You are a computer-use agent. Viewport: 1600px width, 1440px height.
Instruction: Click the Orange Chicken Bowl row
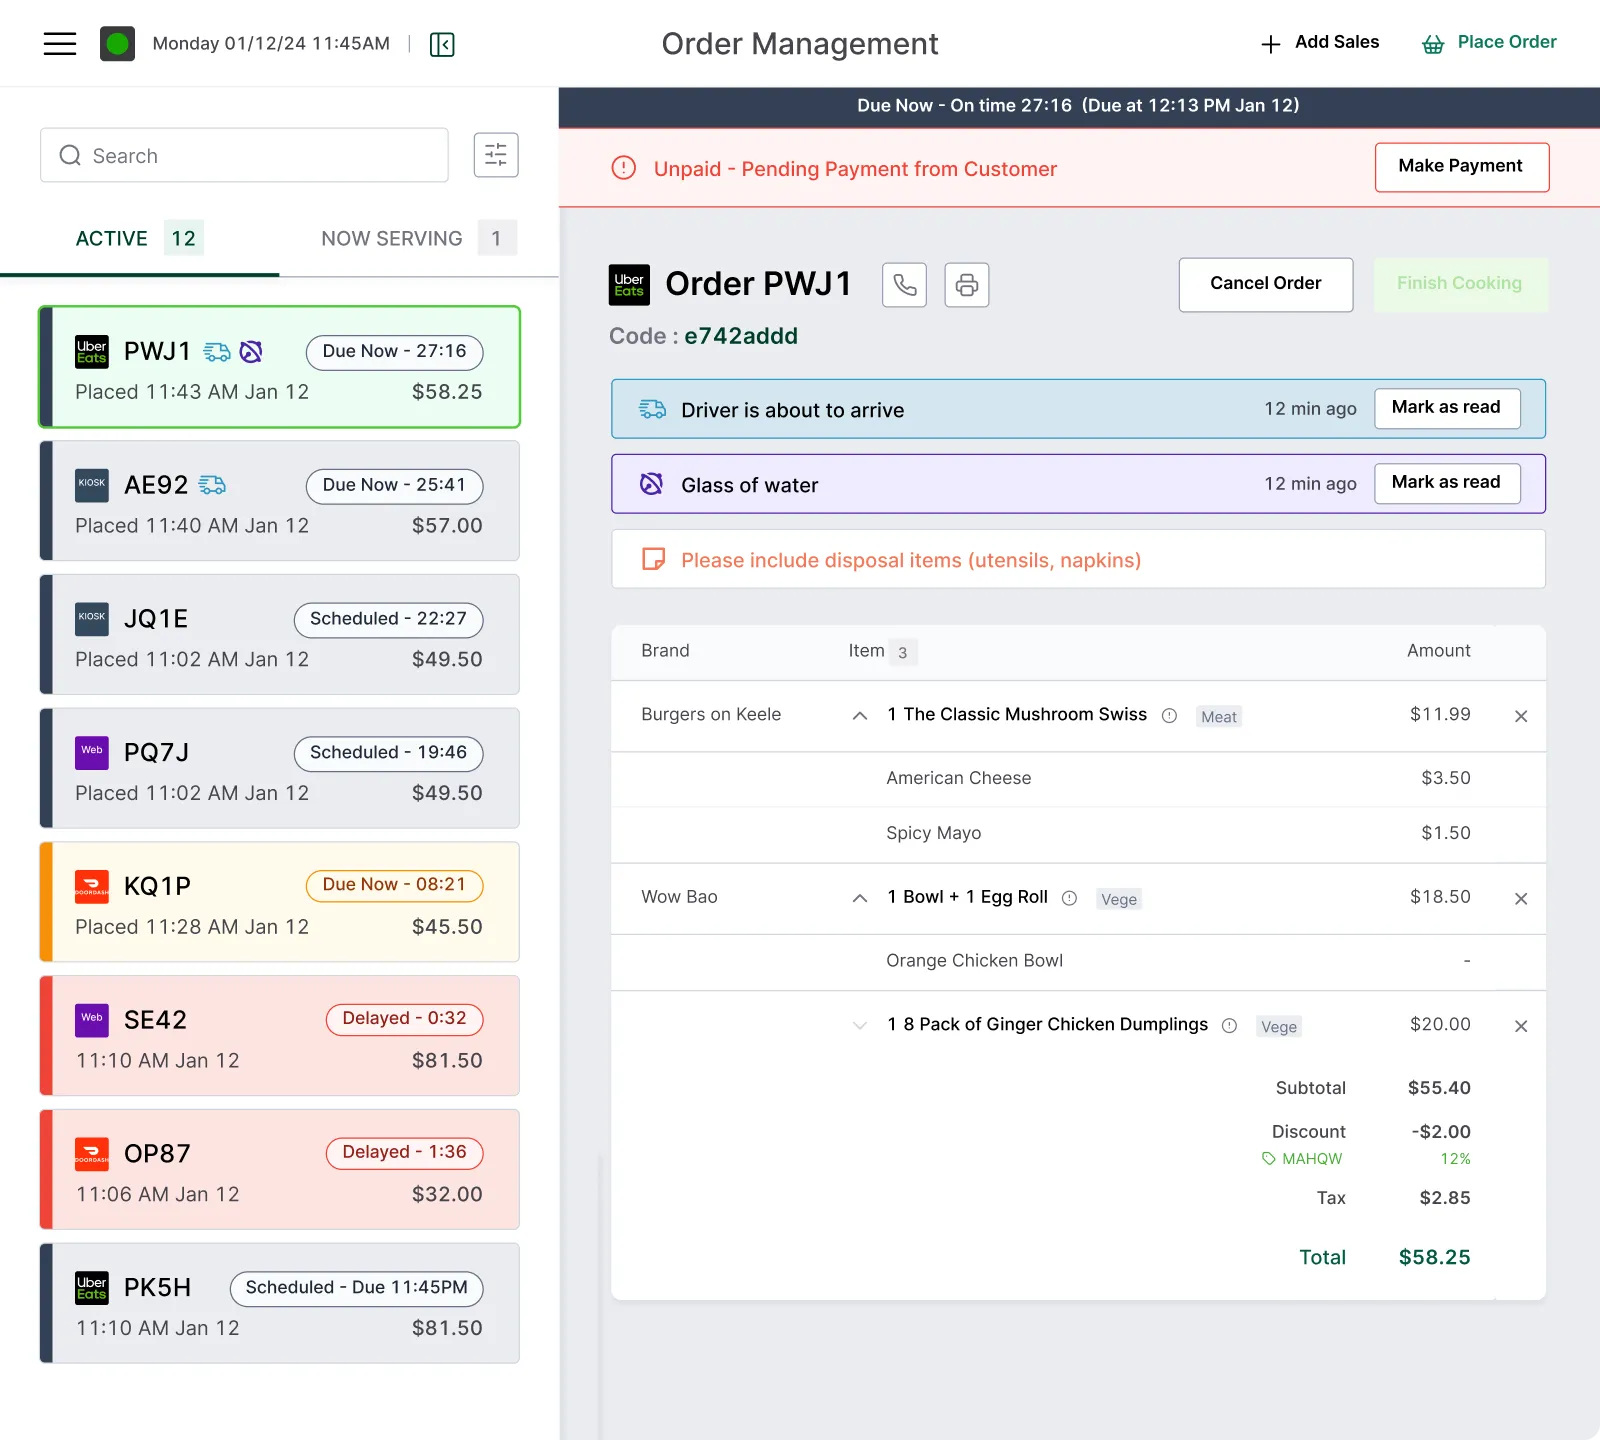[x=1078, y=962]
